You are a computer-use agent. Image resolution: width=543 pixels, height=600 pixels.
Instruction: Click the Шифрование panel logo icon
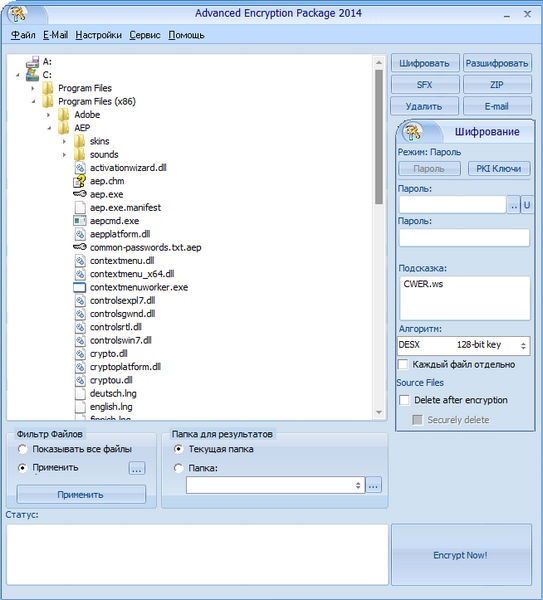point(413,132)
